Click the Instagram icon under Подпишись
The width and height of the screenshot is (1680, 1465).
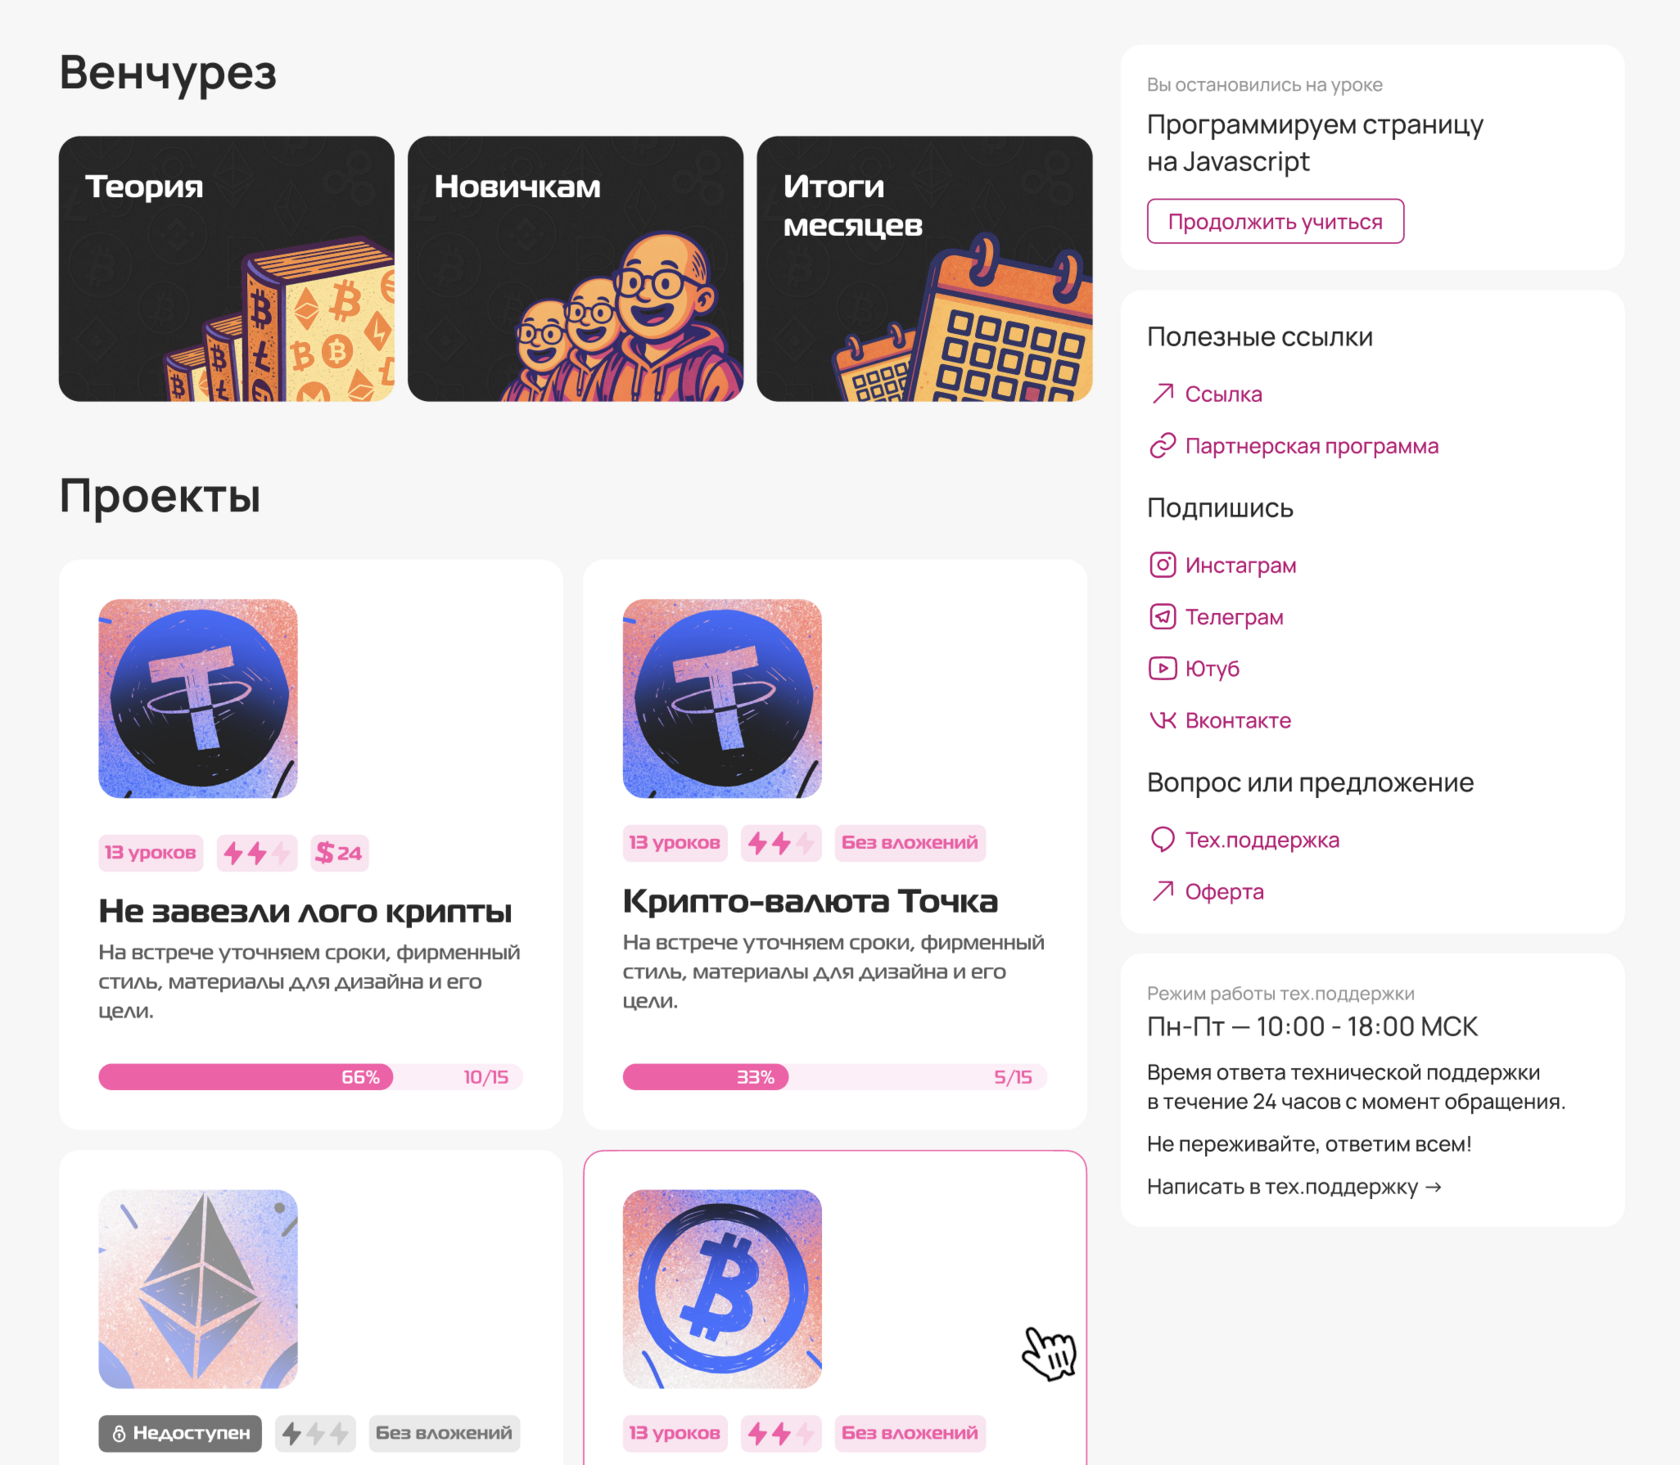[x=1162, y=565]
